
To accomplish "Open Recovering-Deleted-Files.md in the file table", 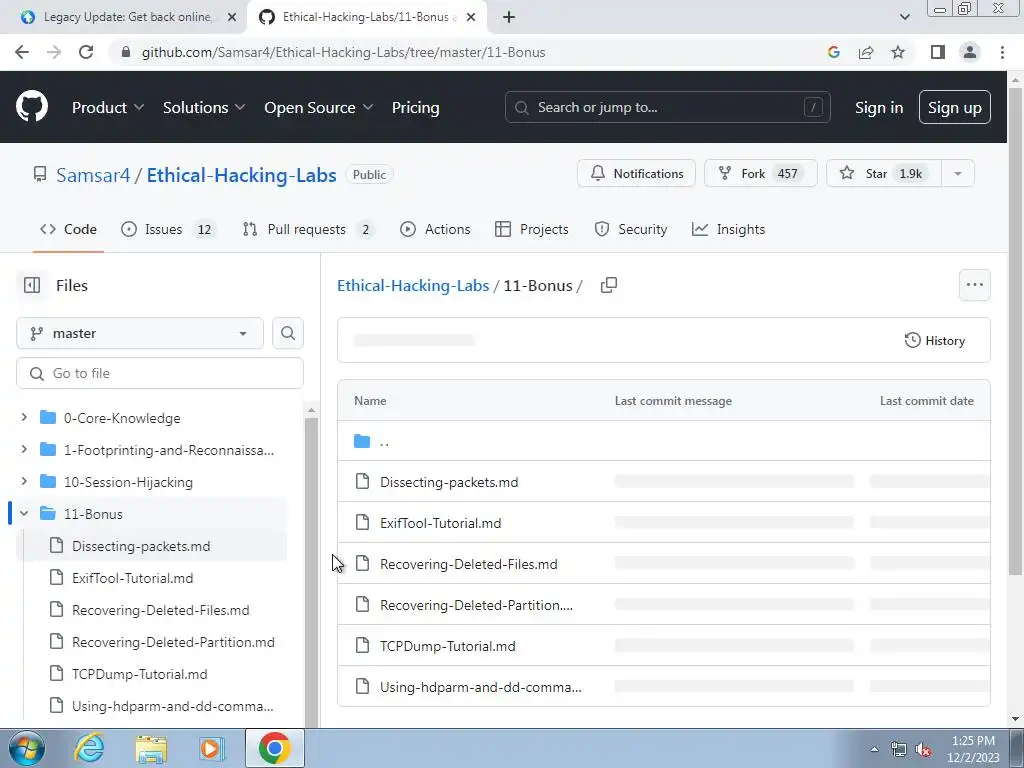I will point(469,564).
